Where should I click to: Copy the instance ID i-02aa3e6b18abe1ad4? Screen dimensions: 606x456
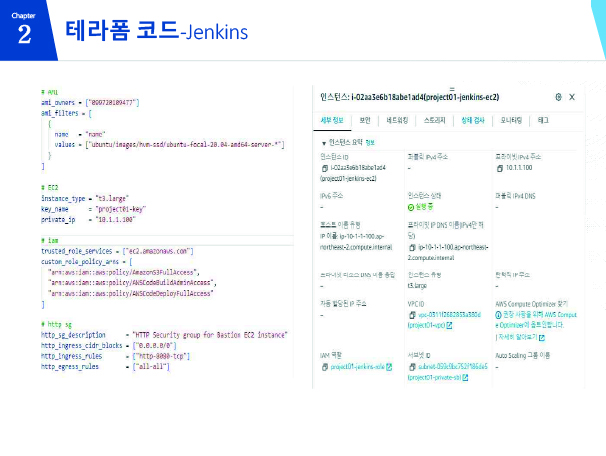[x=325, y=168]
